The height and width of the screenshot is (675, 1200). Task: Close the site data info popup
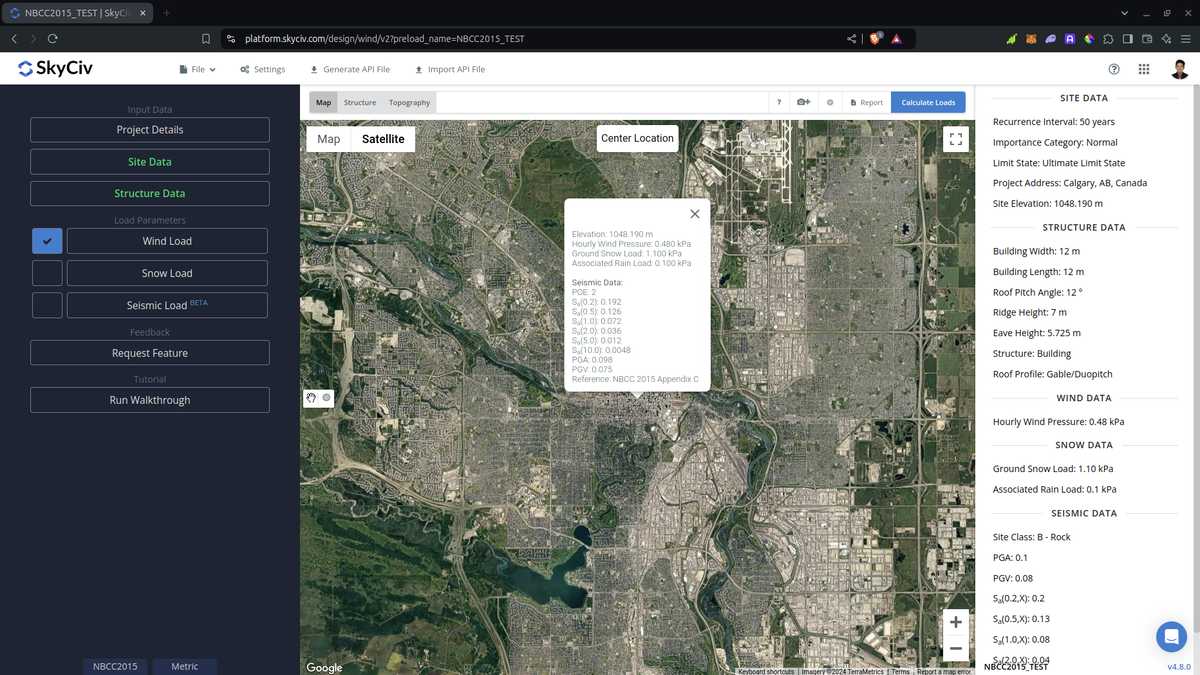coord(694,213)
